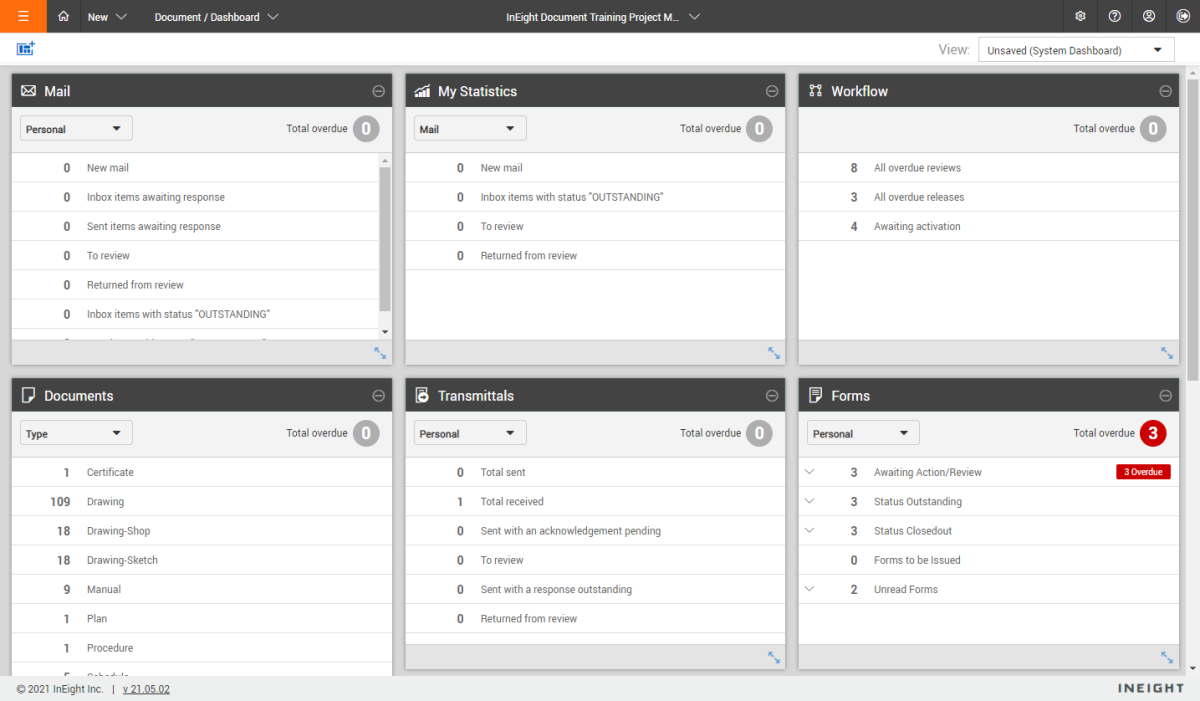The height and width of the screenshot is (701, 1200).
Task: Open Forms to be Issued row
Action: pyautogui.click(x=989, y=560)
